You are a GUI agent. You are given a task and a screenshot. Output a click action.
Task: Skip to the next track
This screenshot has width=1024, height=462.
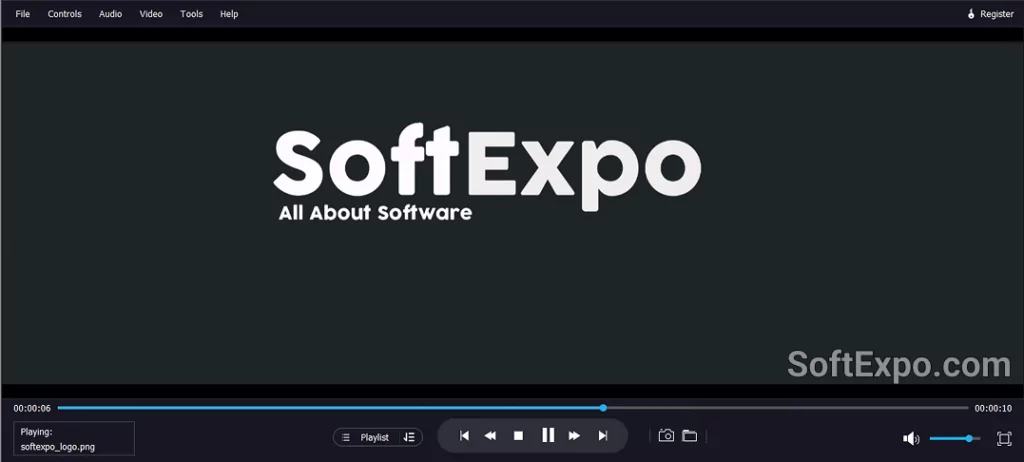603,436
